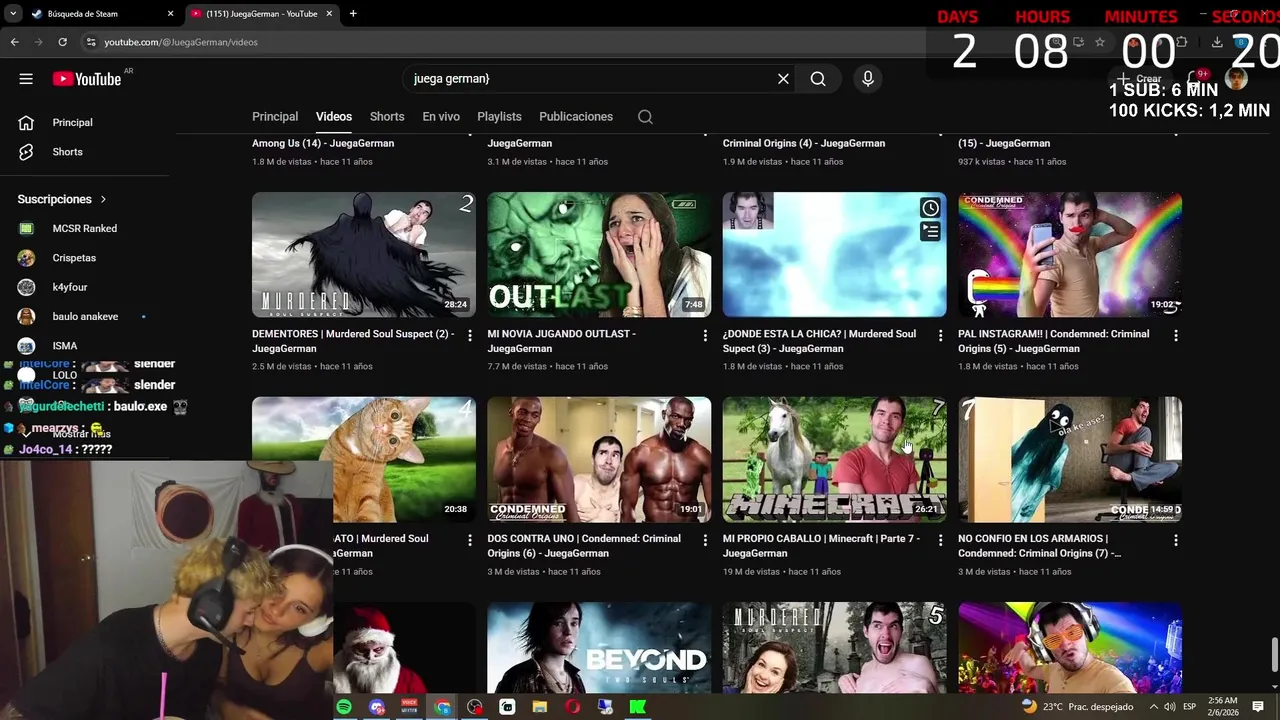The image size is (1280, 720).
Task: Click the magnifier search button
Action: coord(818,79)
